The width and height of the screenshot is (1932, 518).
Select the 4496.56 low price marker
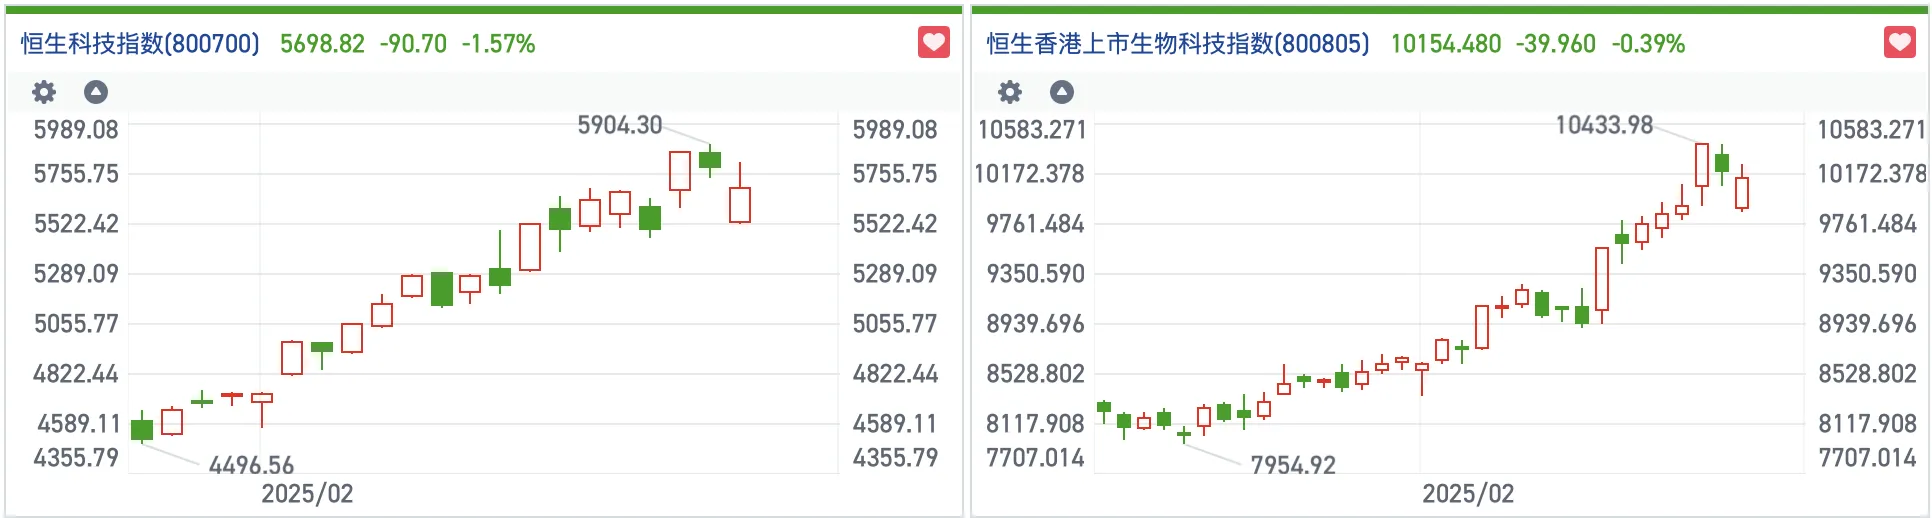click(251, 465)
